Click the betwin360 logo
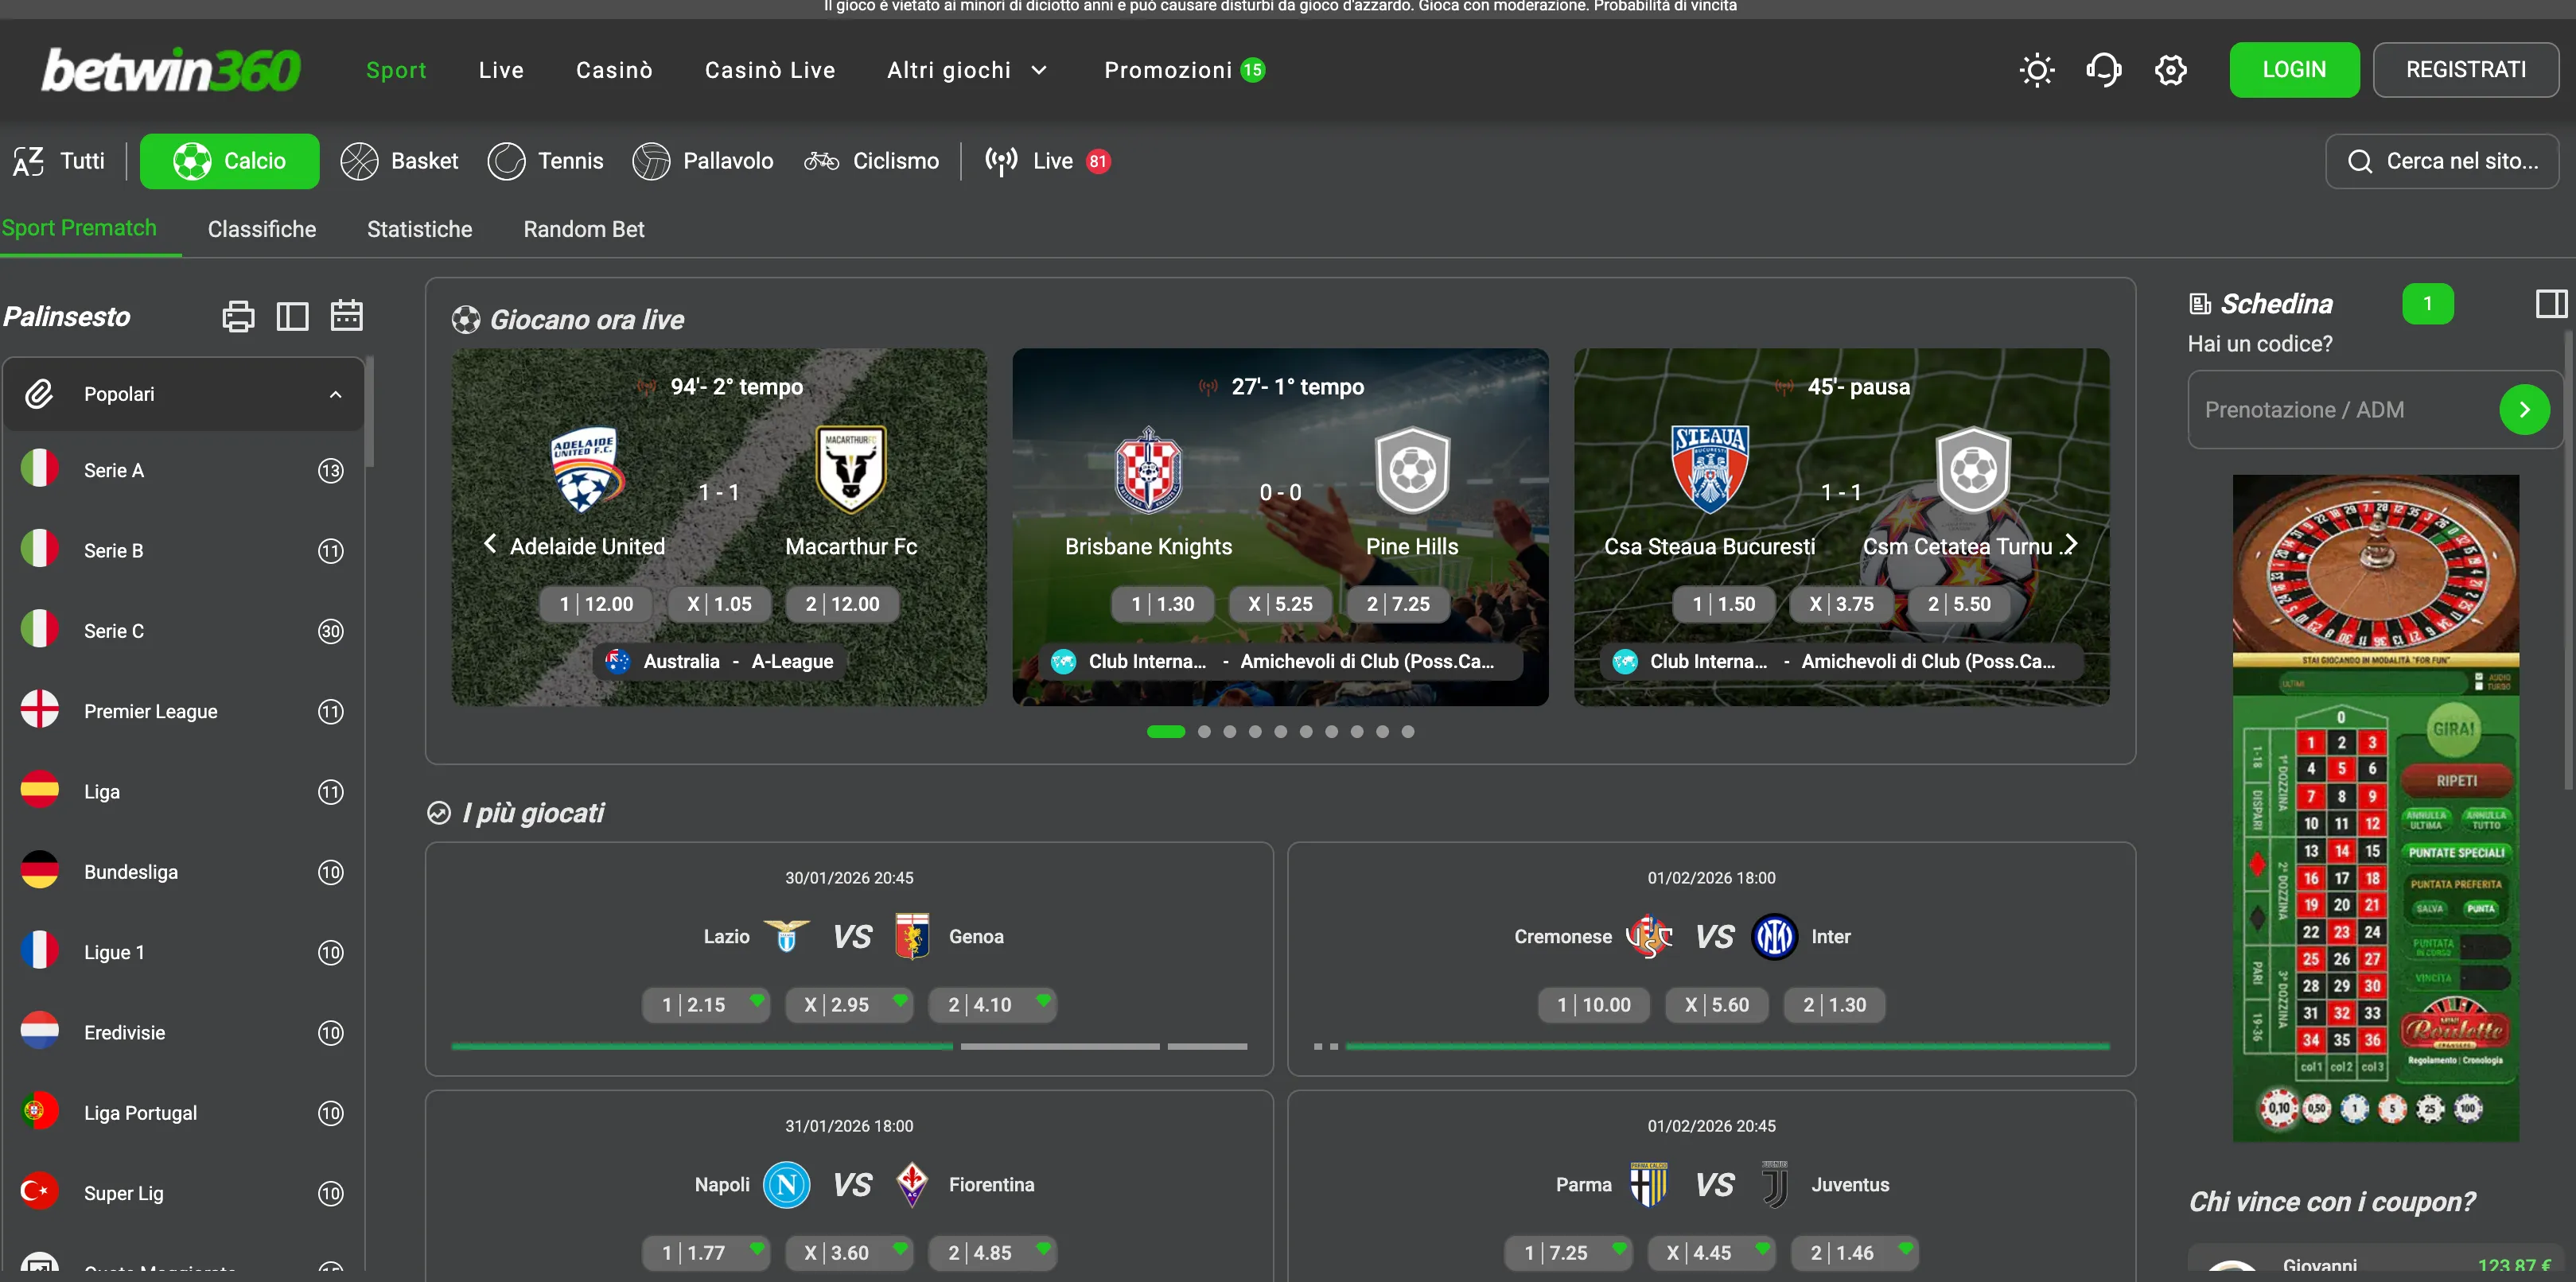 [x=171, y=70]
